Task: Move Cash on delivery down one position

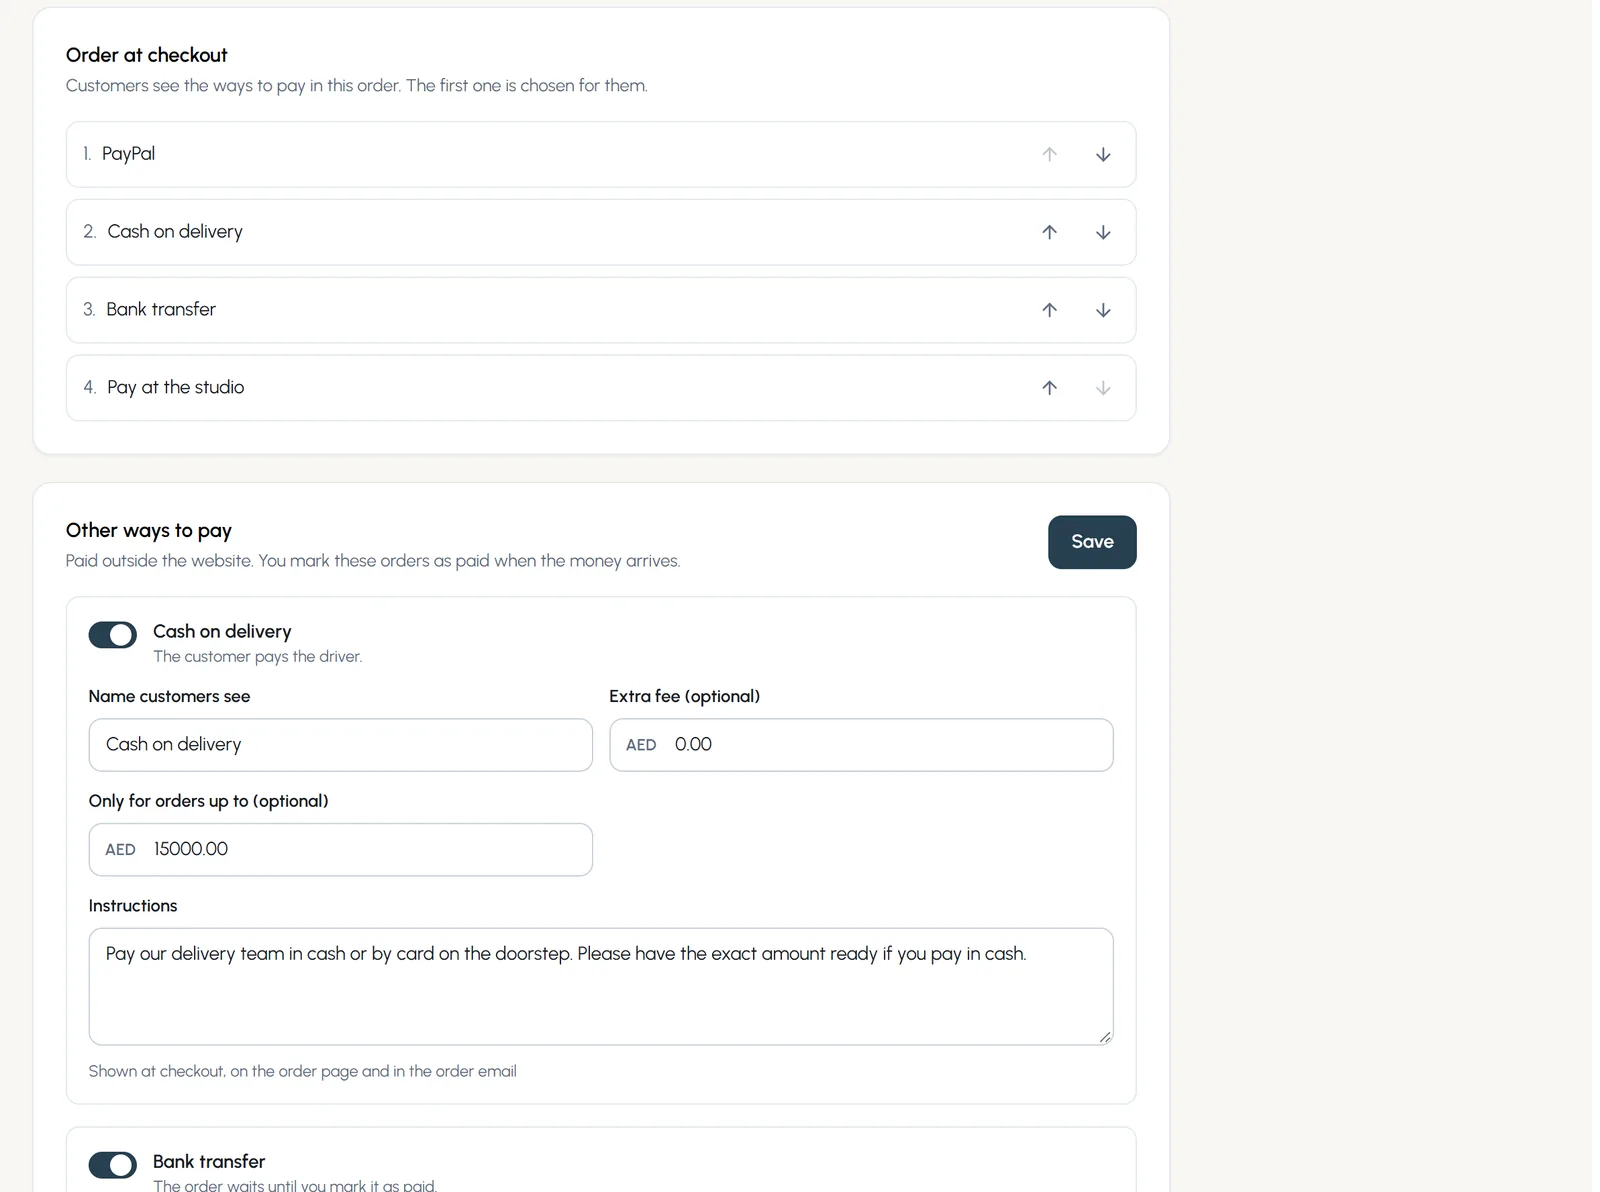Action: (1103, 232)
